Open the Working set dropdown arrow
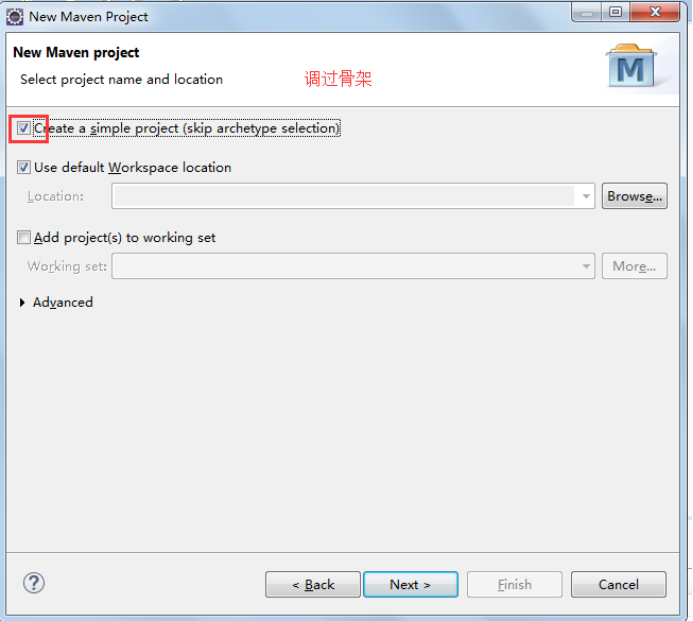Viewport: 693px width, 621px height. tap(586, 266)
